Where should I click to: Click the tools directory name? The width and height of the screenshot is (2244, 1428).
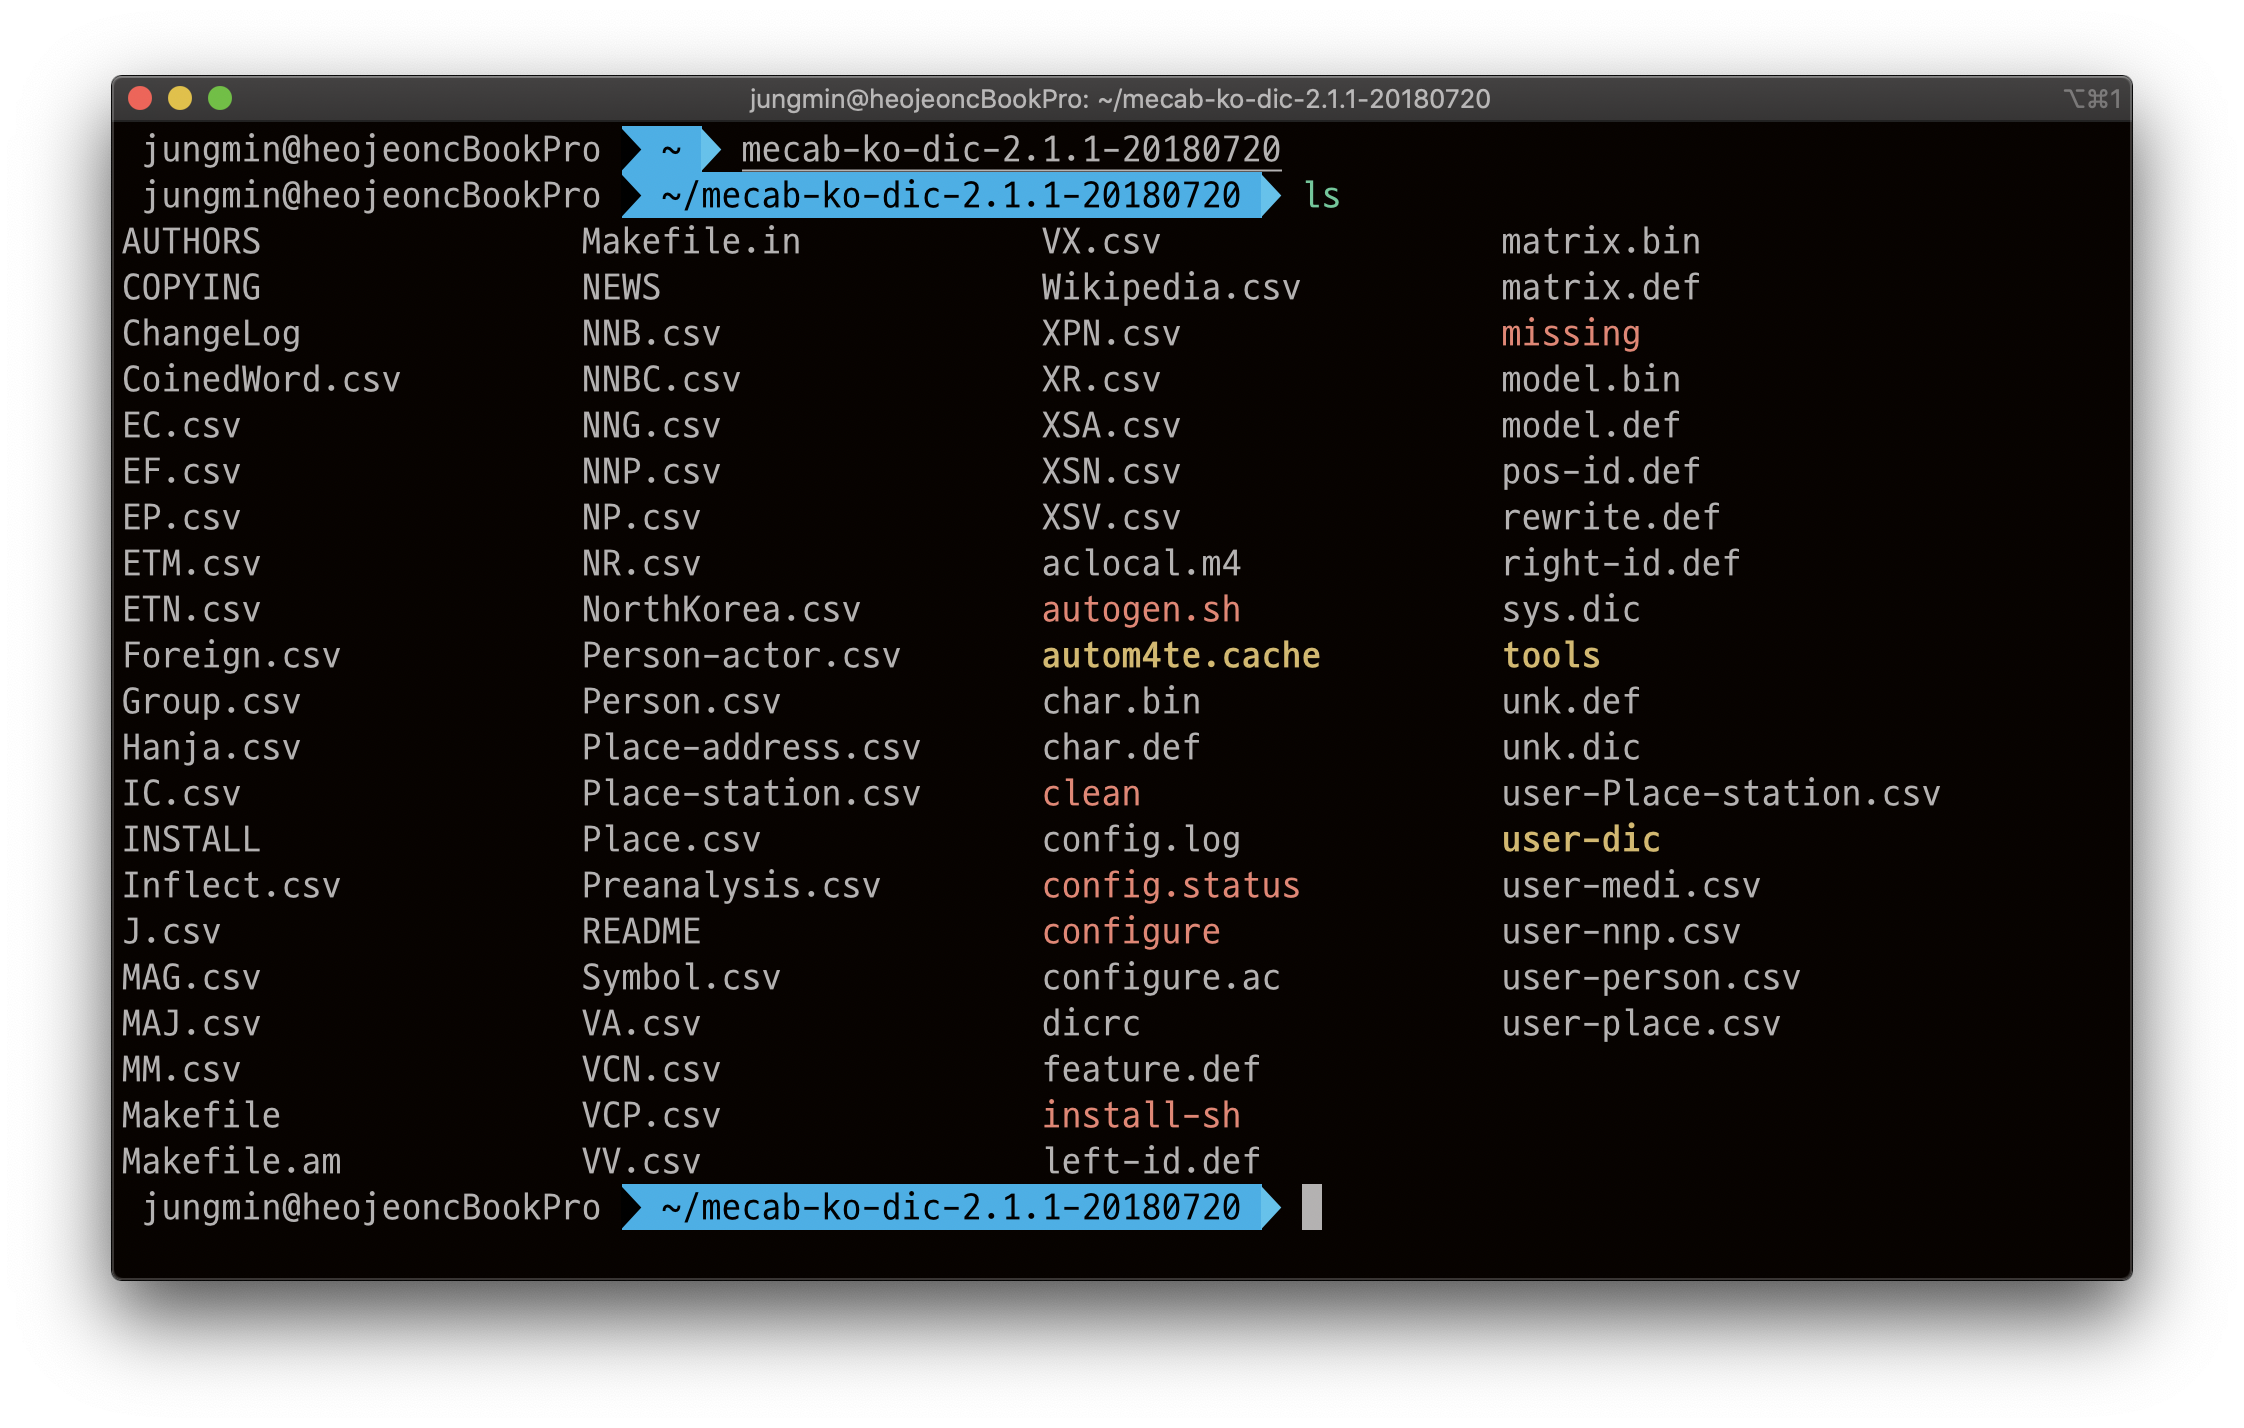click(1550, 656)
